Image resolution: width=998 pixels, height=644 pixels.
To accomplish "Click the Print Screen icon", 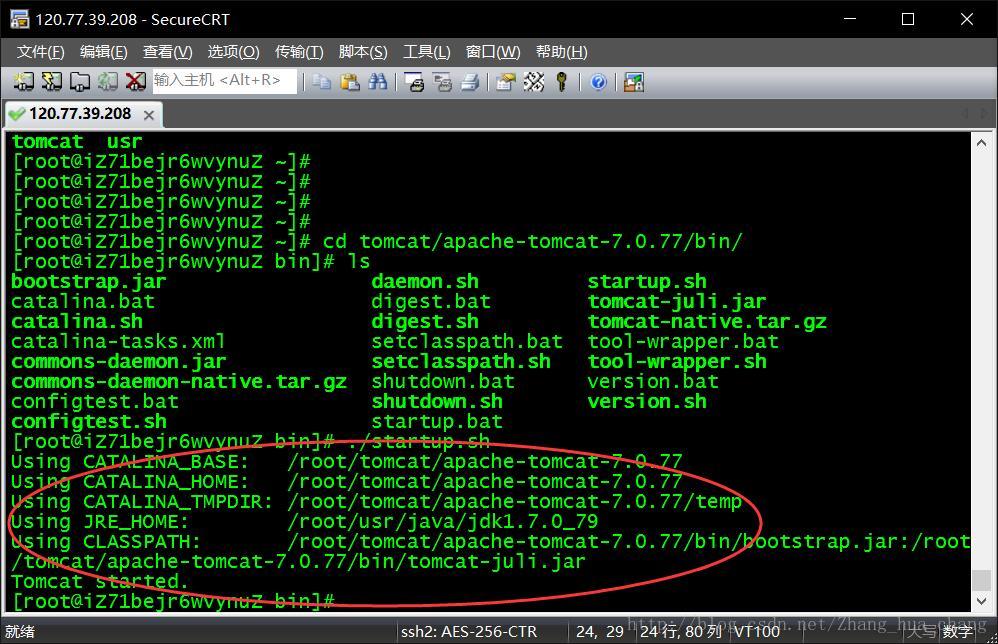I will [414, 81].
